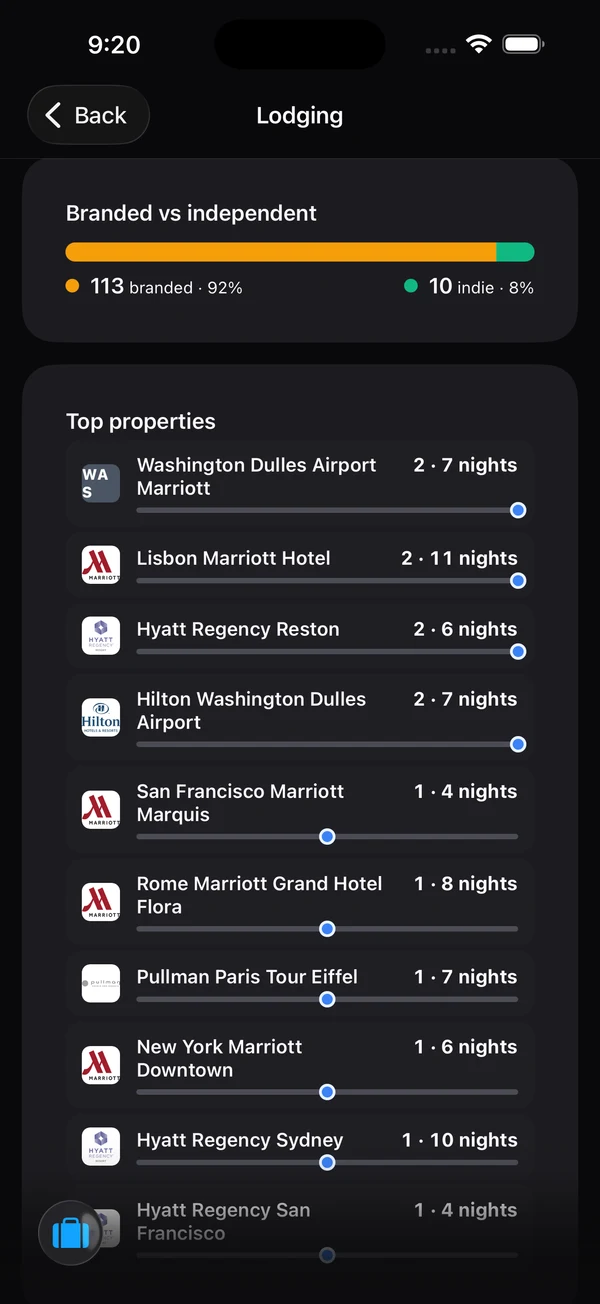Tap the Hyatt Regency Sydney logo
The height and width of the screenshot is (1304, 600).
[x=101, y=1147]
